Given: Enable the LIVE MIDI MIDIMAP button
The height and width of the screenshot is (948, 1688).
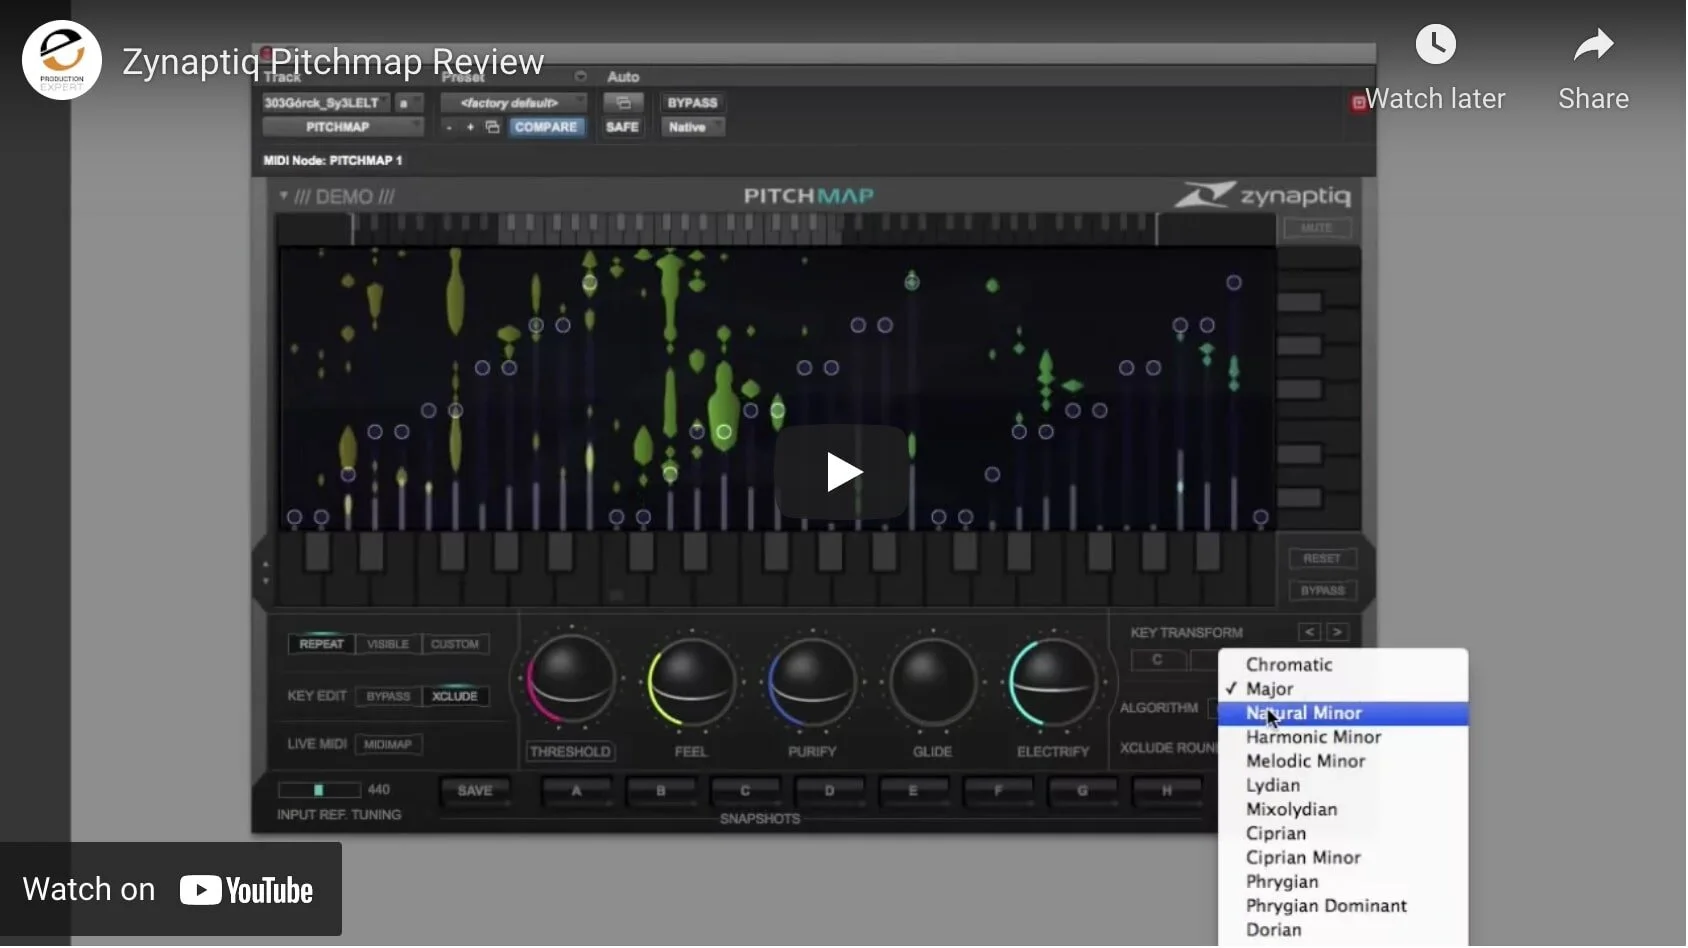Looking at the screenshot, I should coord(388,744).
